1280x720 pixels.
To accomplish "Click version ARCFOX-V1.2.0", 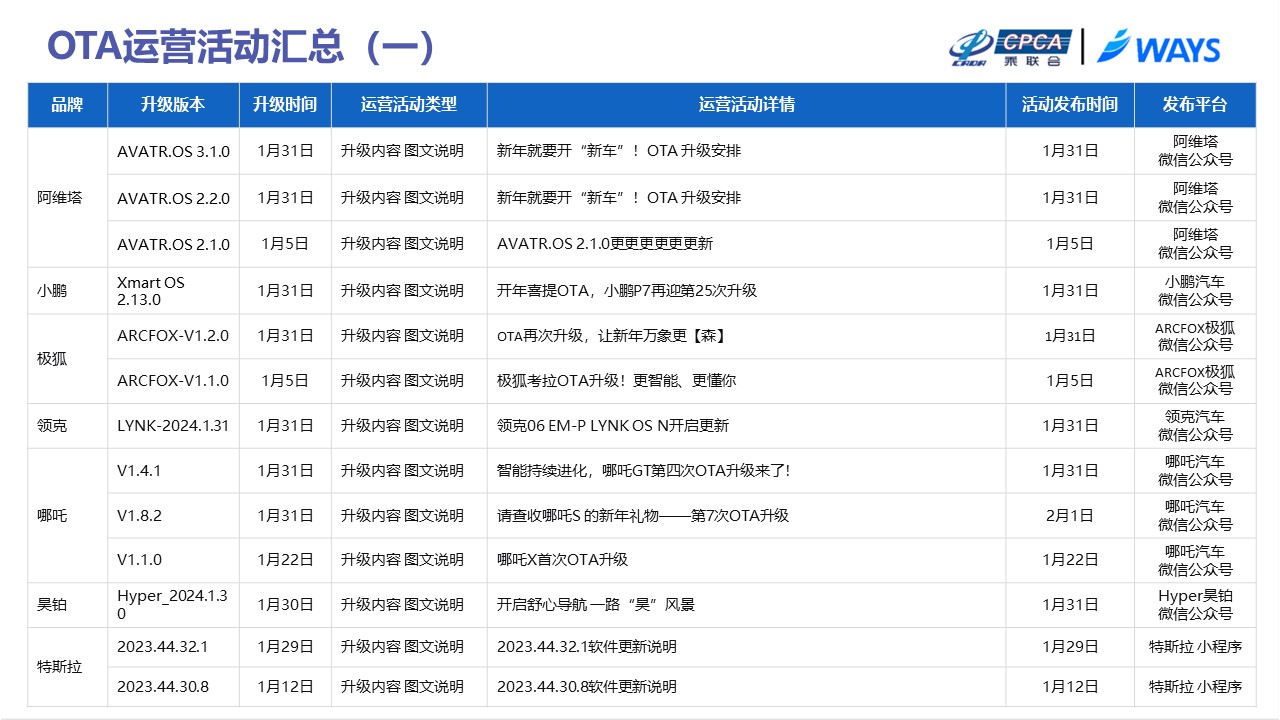I will click(x=172, y=336).
